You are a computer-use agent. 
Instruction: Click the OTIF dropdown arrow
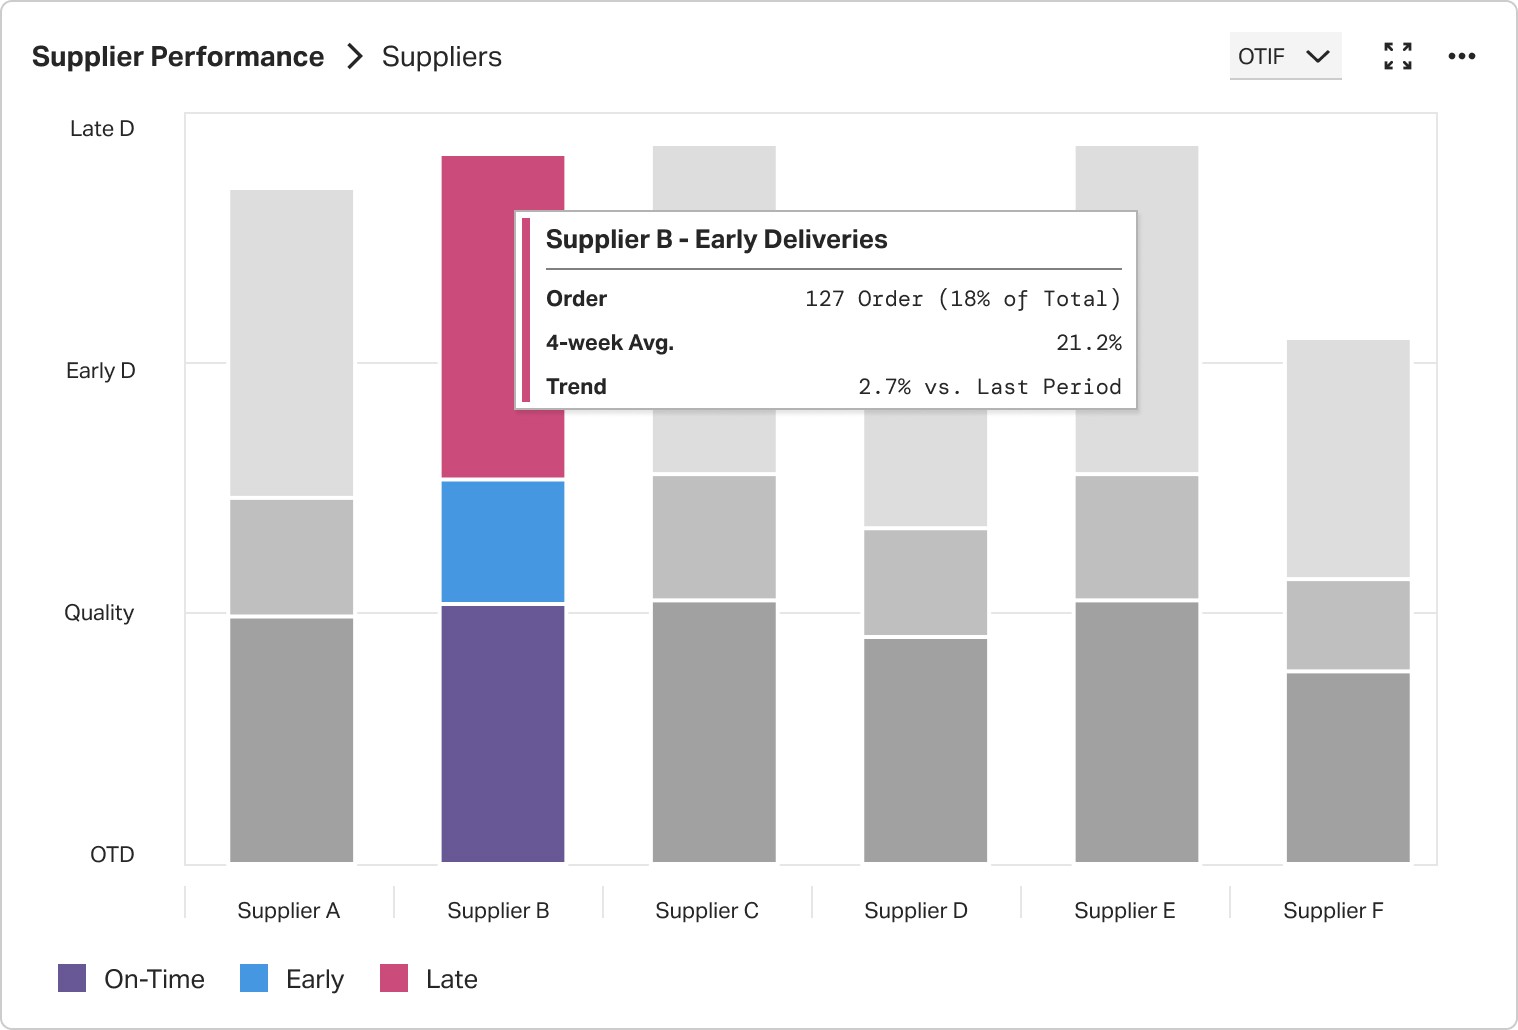point(1318,56)
